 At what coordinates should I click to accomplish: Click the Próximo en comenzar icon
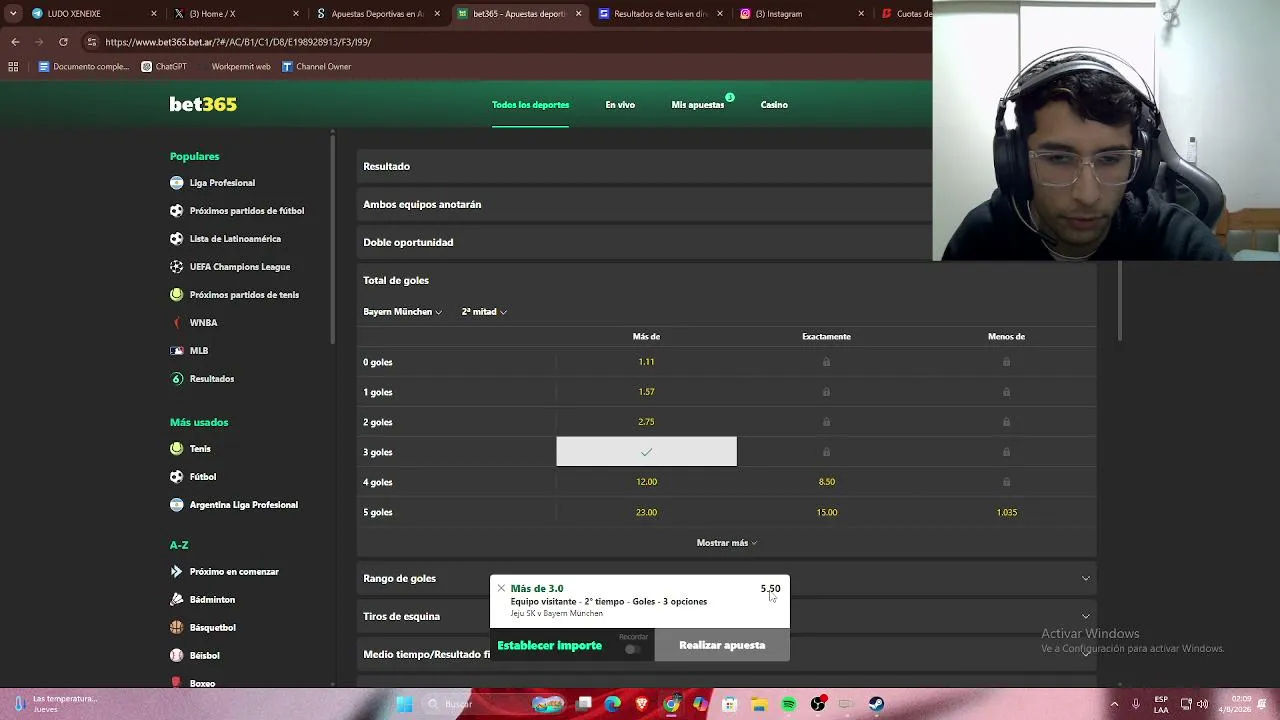point(177,572)
